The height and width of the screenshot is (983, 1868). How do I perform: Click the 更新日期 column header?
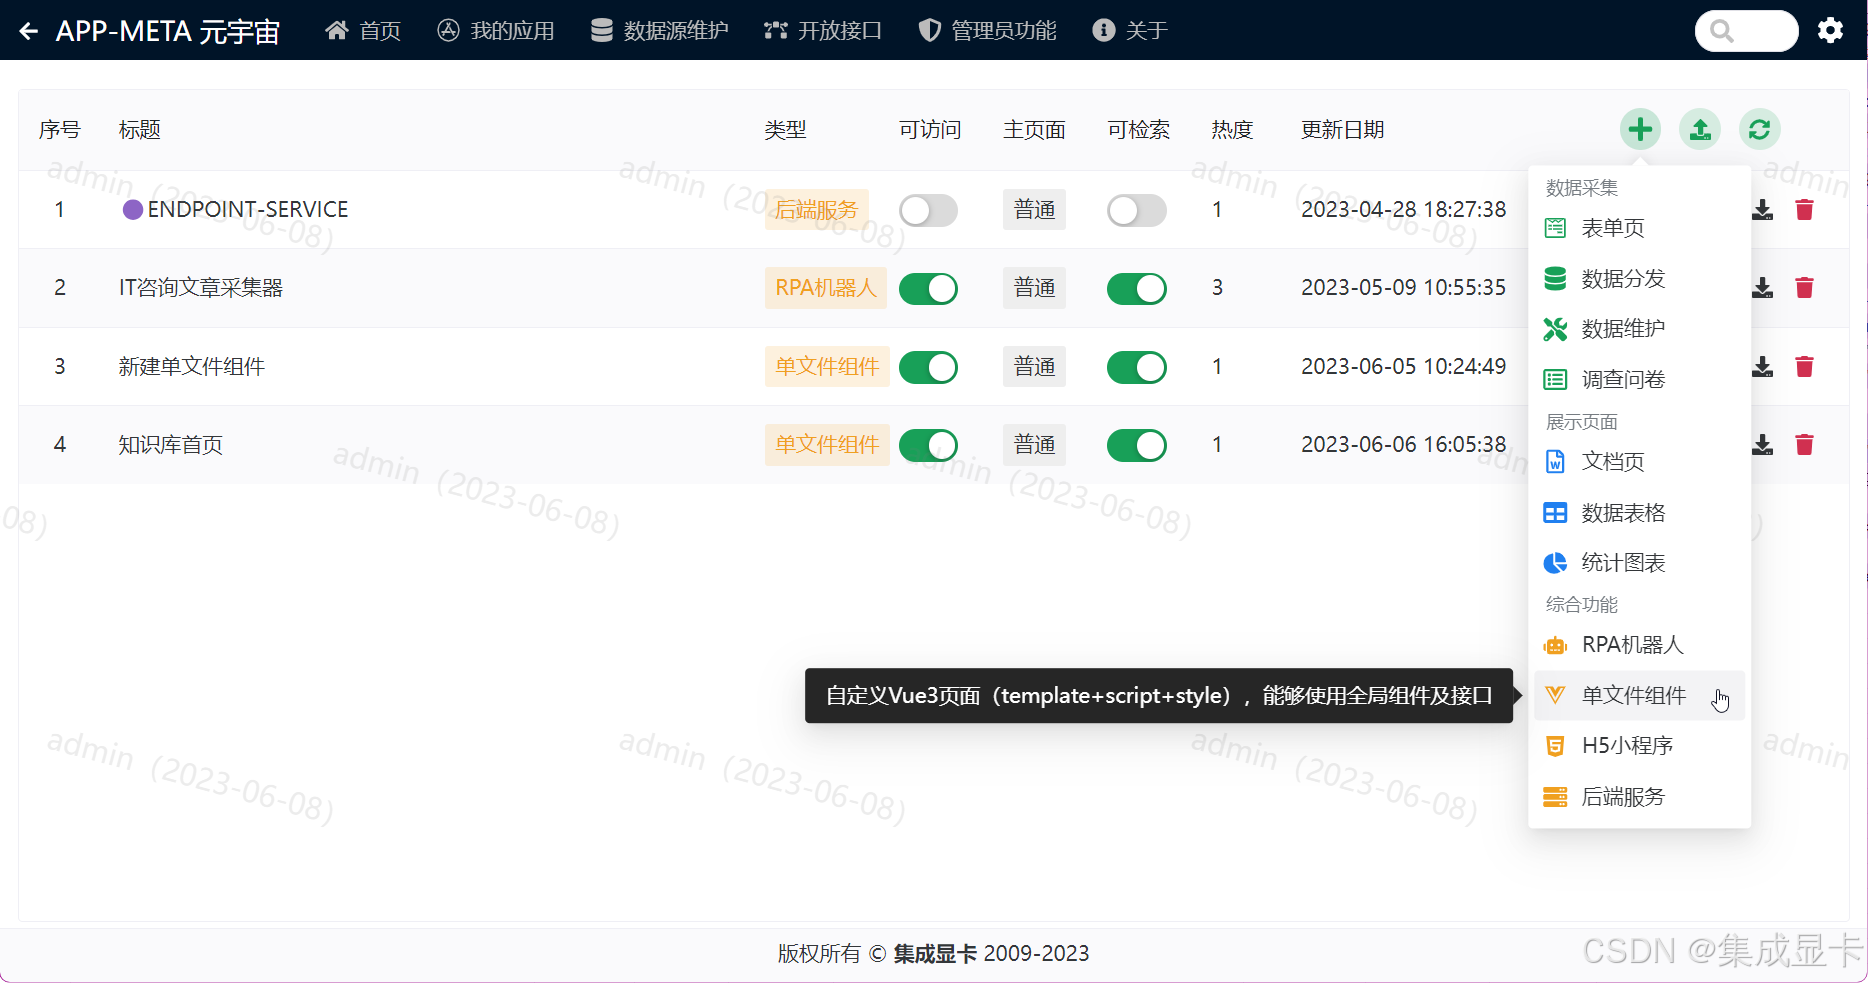[x=1342, y=130]
